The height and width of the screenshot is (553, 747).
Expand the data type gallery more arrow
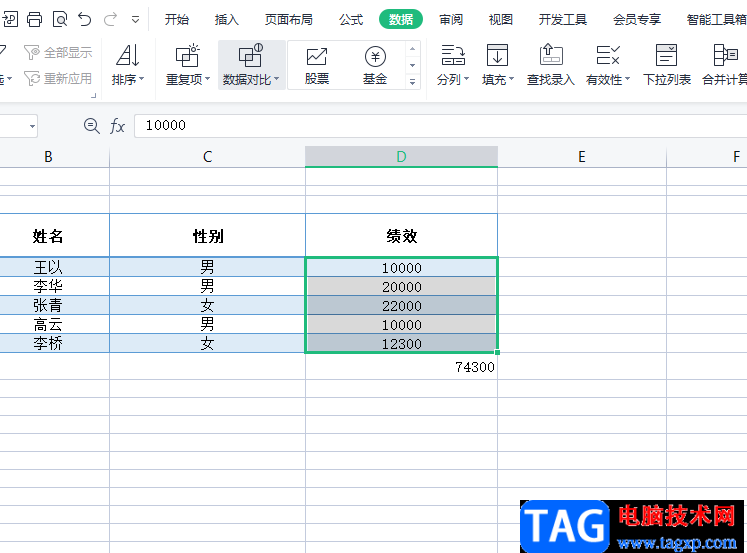pyautogui.click(x=413, y=82)
